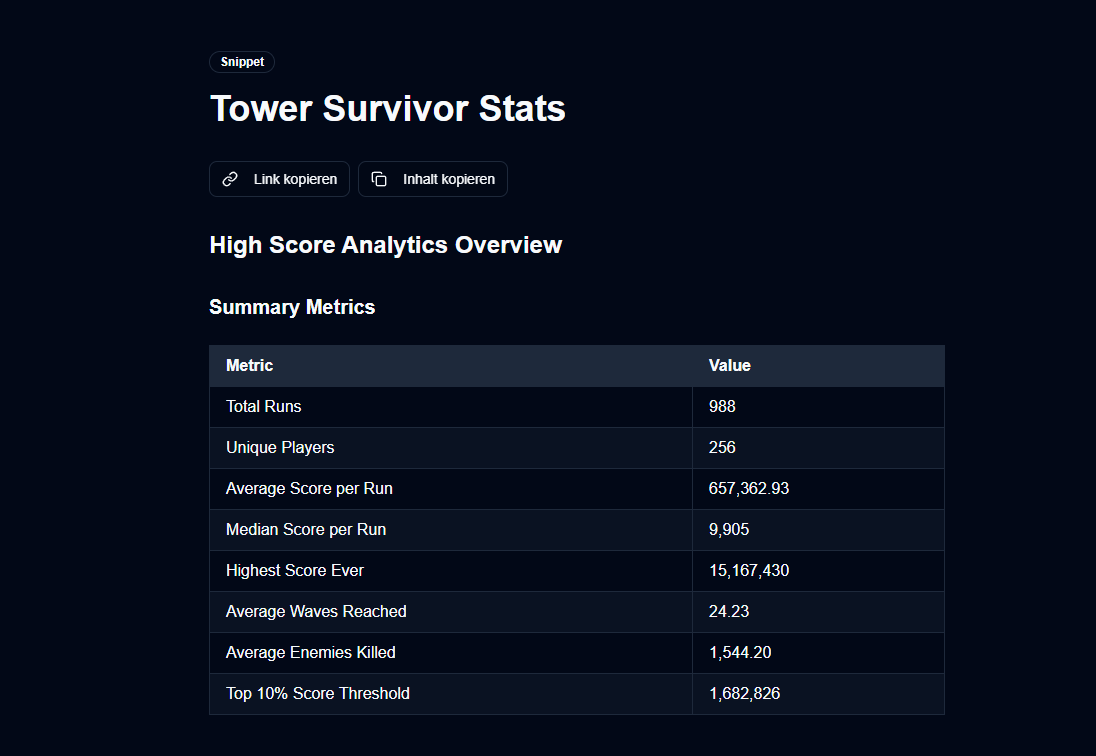The height and width of the screenshot is (756, 1096).
Task: Click the Summary Metrics heading
Action: pyautogui.click(x=292, y=307)
